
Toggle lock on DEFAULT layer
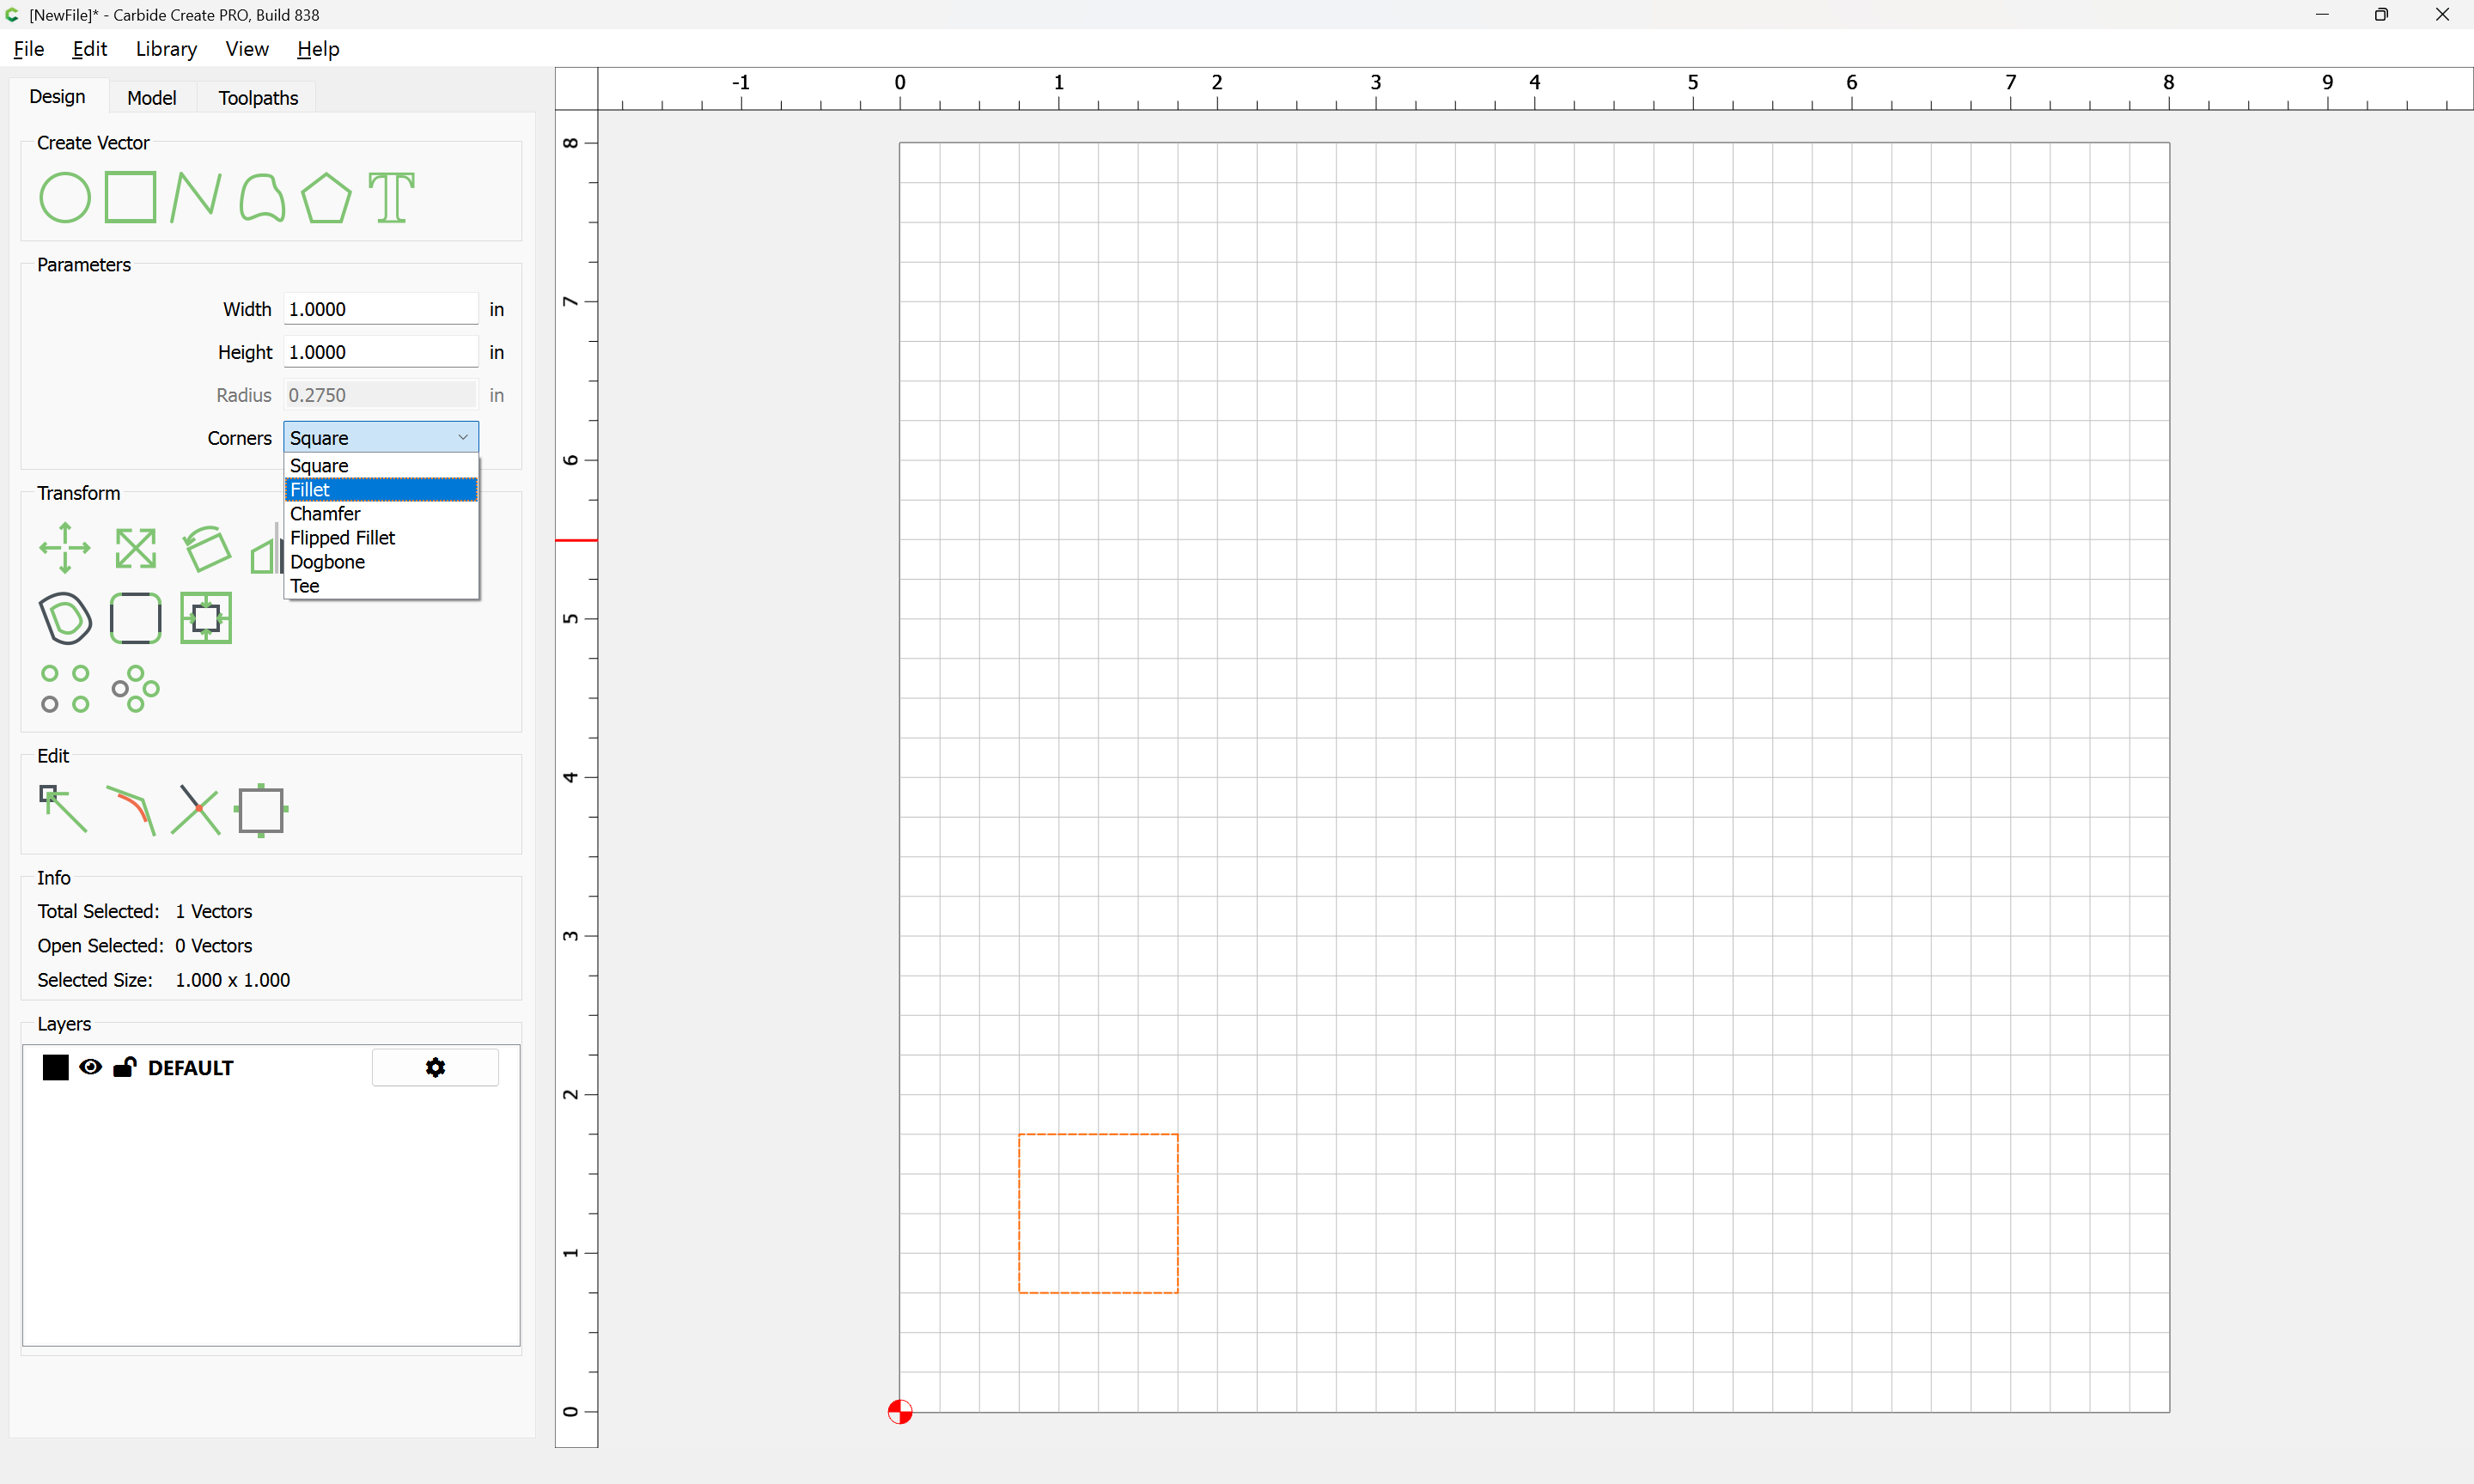pos(125,1067)
